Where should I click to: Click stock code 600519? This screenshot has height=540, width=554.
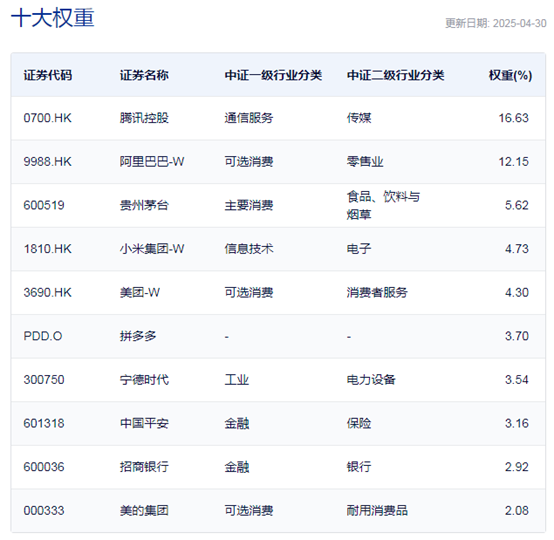[44, 205]
